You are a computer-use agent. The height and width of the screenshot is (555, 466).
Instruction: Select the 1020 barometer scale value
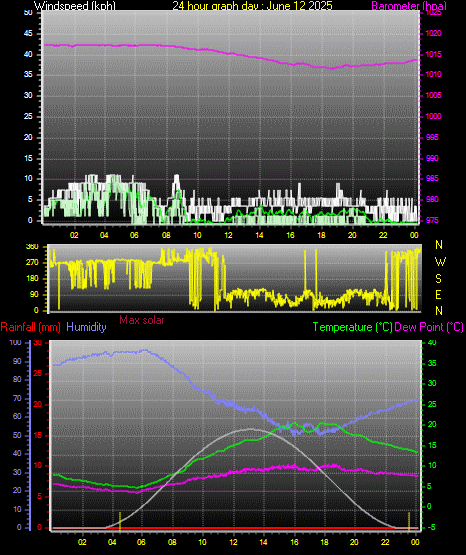pos(433,34)
